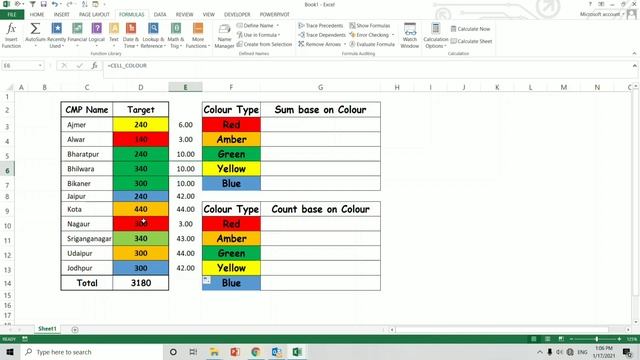
Task: Click the Select All corner button
Action: click(8, 87)
